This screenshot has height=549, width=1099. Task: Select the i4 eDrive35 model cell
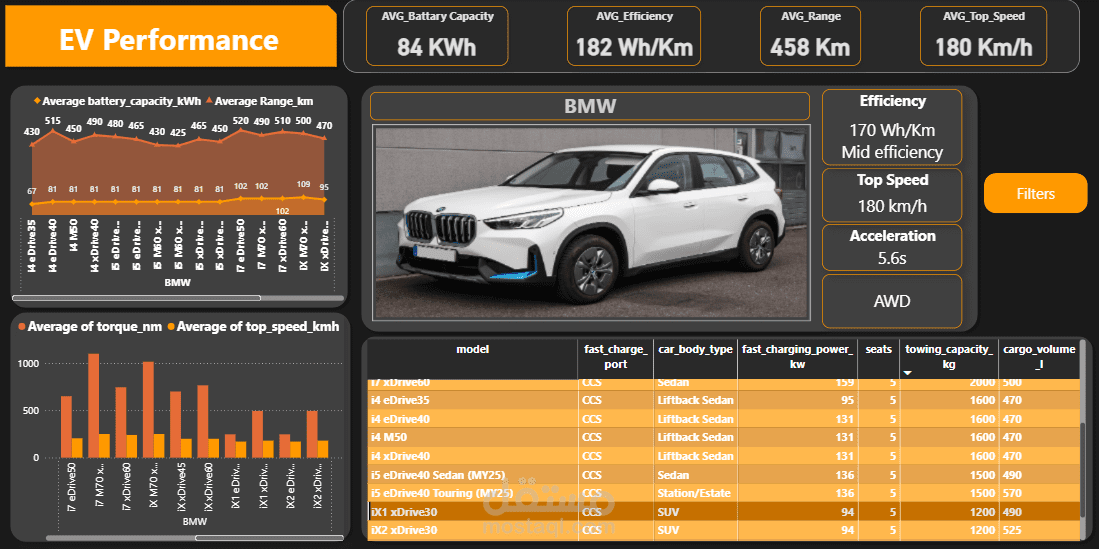click(x=472, y=400)
